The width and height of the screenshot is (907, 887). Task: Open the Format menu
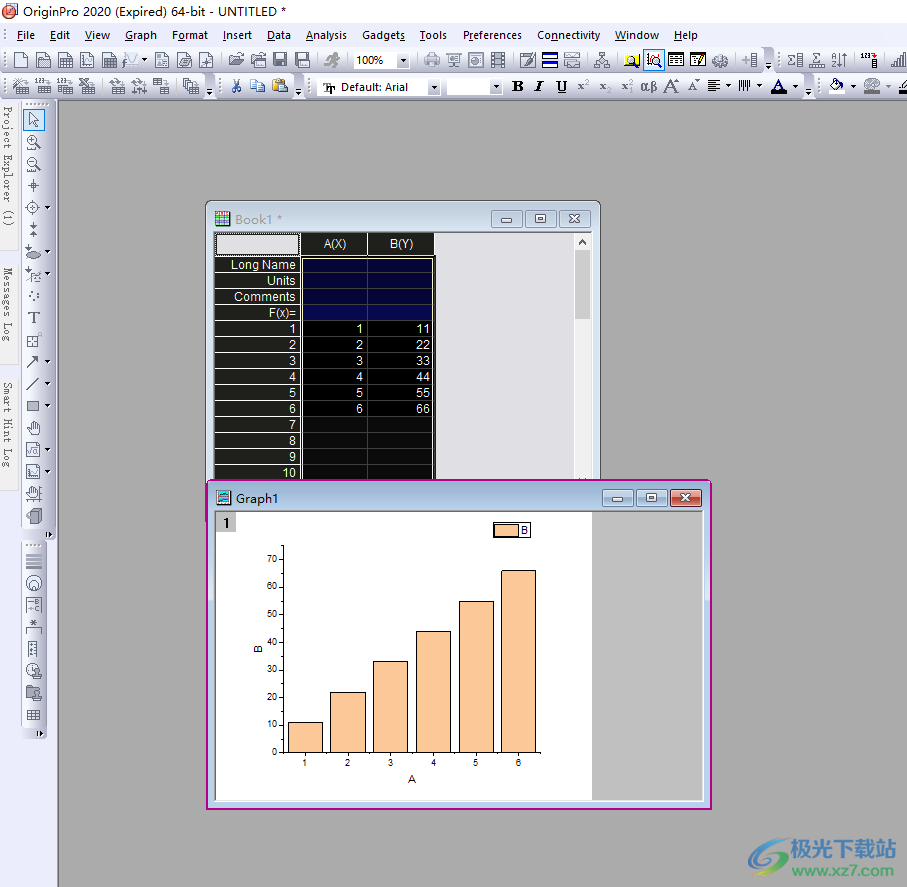click(190, 35)
